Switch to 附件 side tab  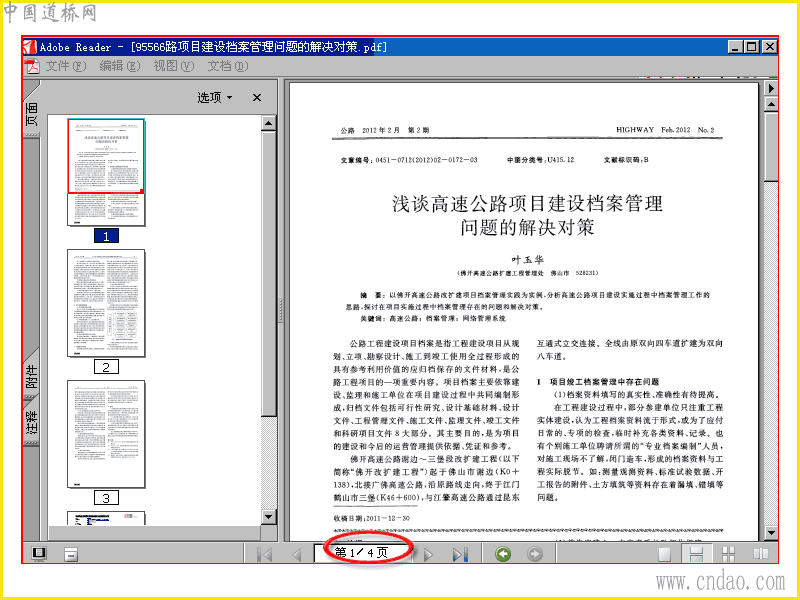(x=32, y=377)
